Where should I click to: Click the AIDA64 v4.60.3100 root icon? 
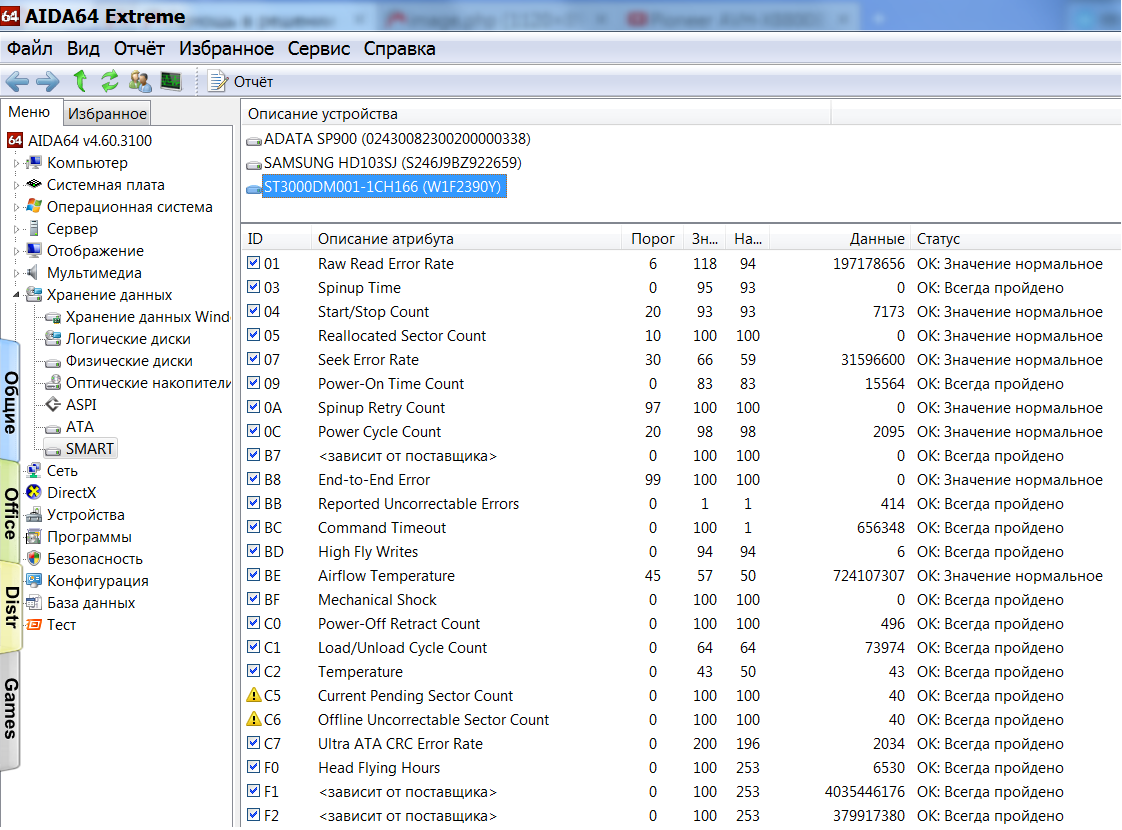(x=15, y=140)
